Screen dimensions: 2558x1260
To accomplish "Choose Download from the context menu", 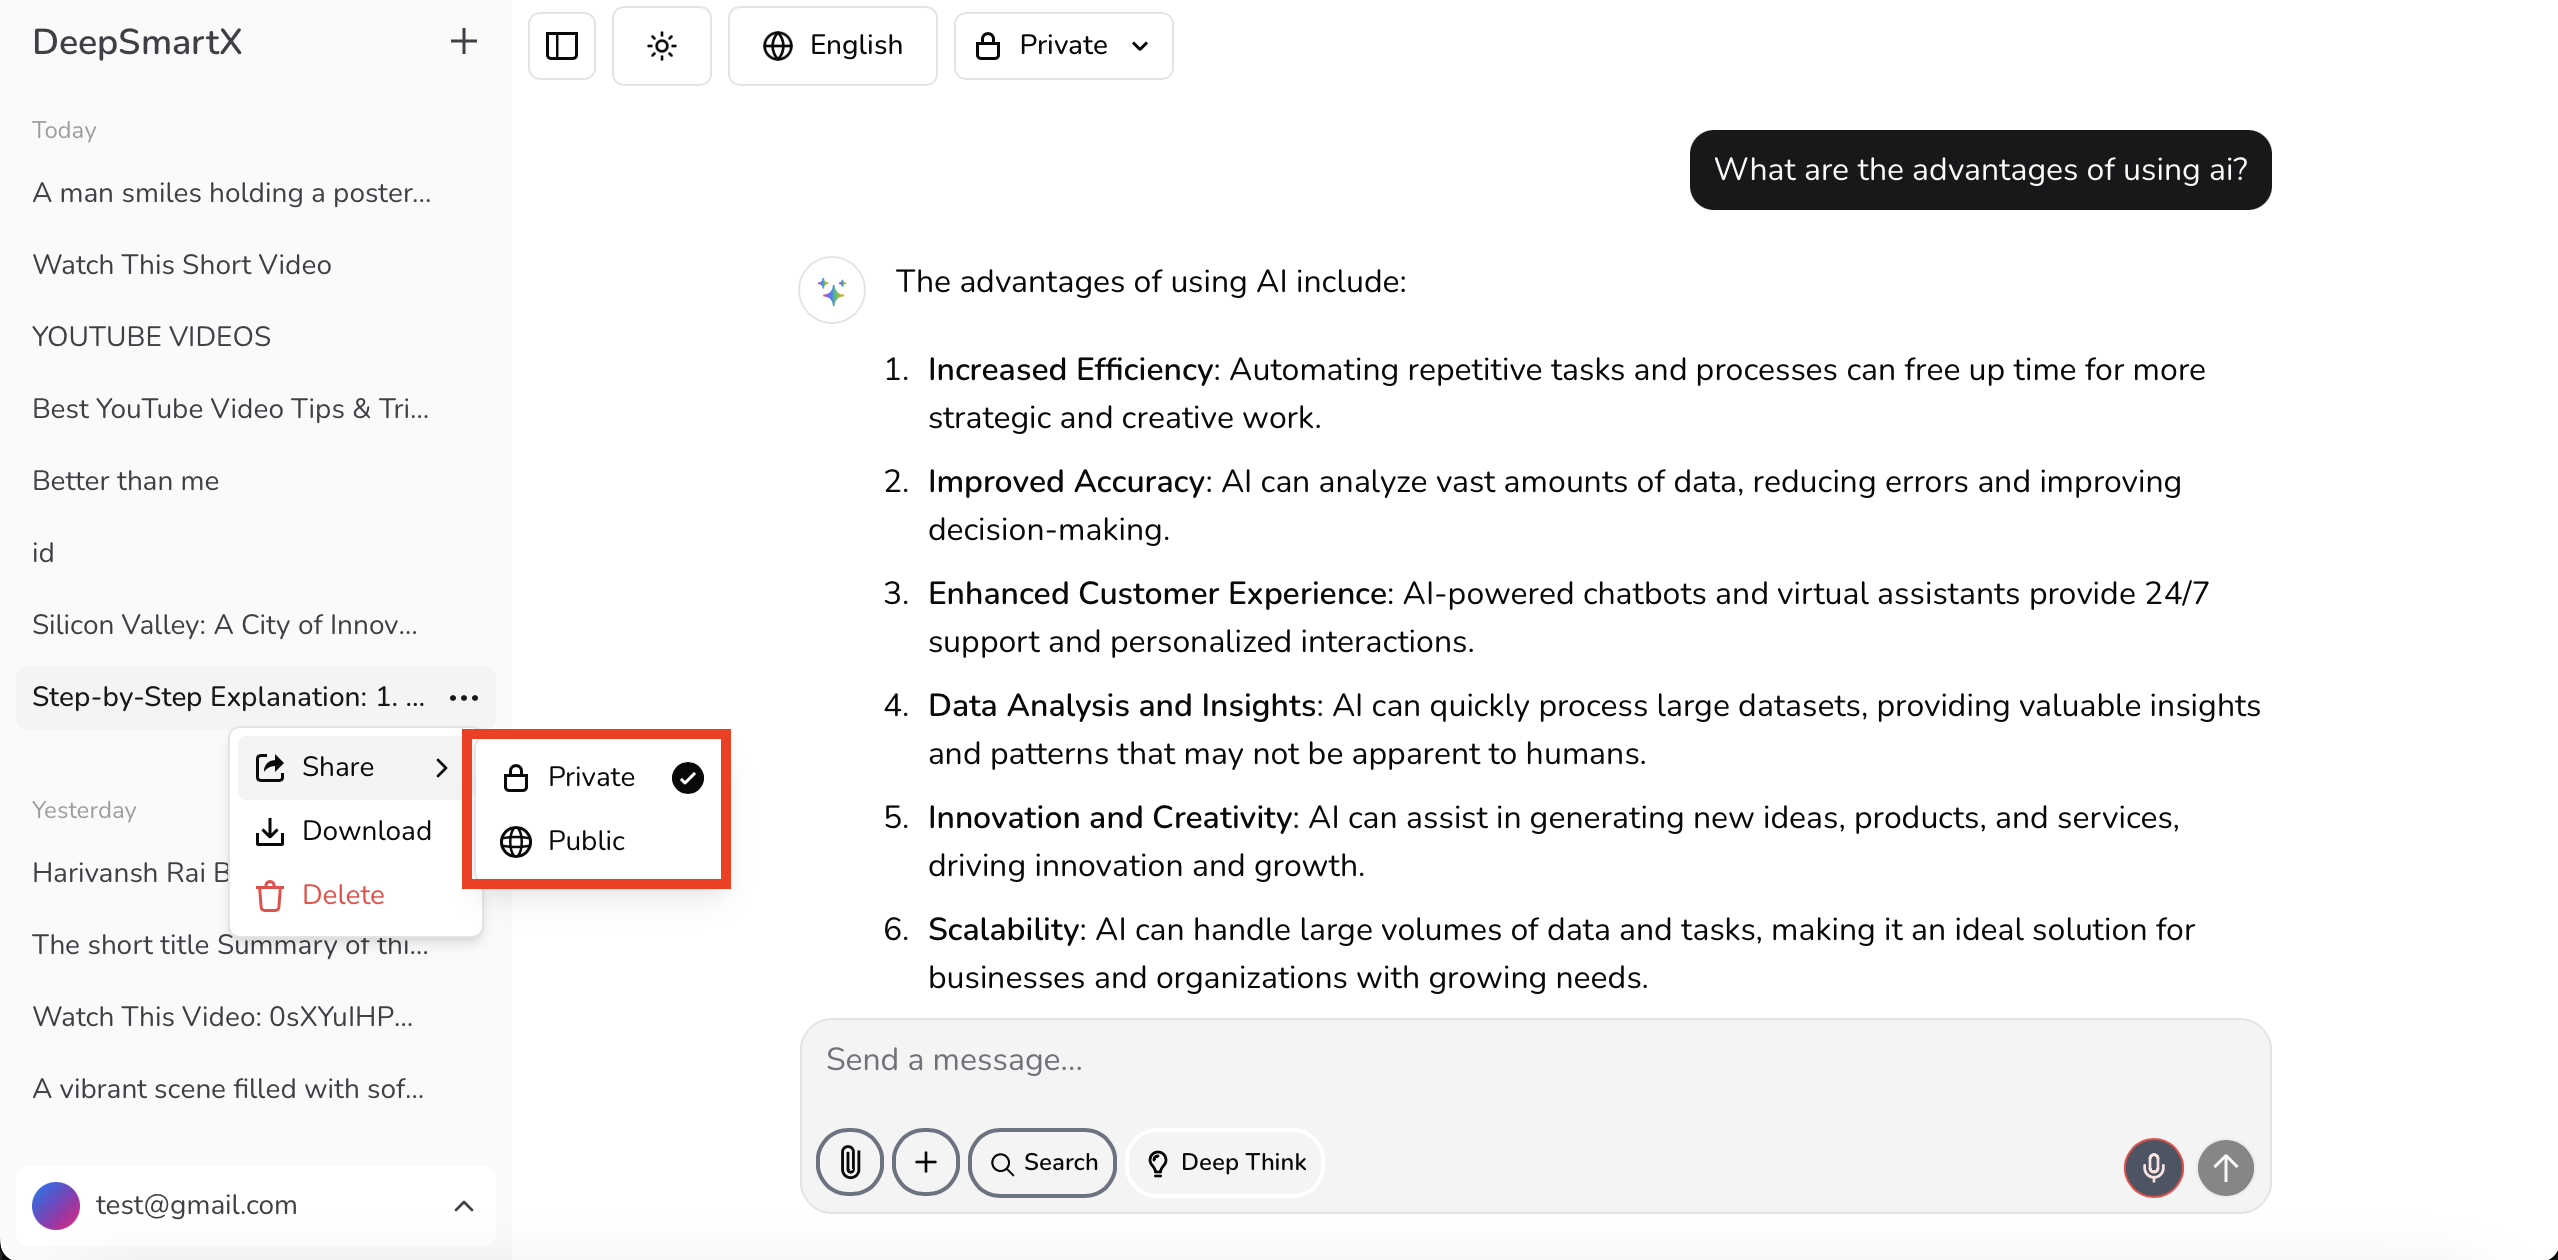I will click(366, 831).
